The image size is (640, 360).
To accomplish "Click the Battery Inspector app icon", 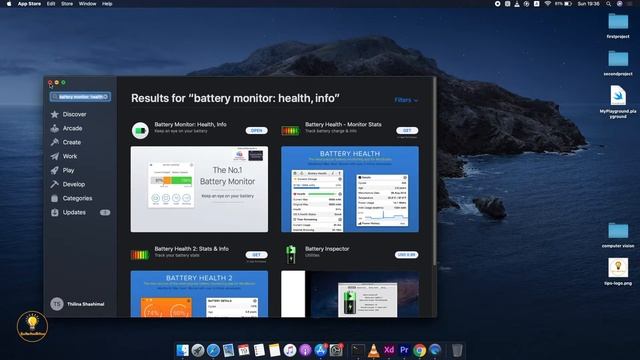I will tap(291, 254).
